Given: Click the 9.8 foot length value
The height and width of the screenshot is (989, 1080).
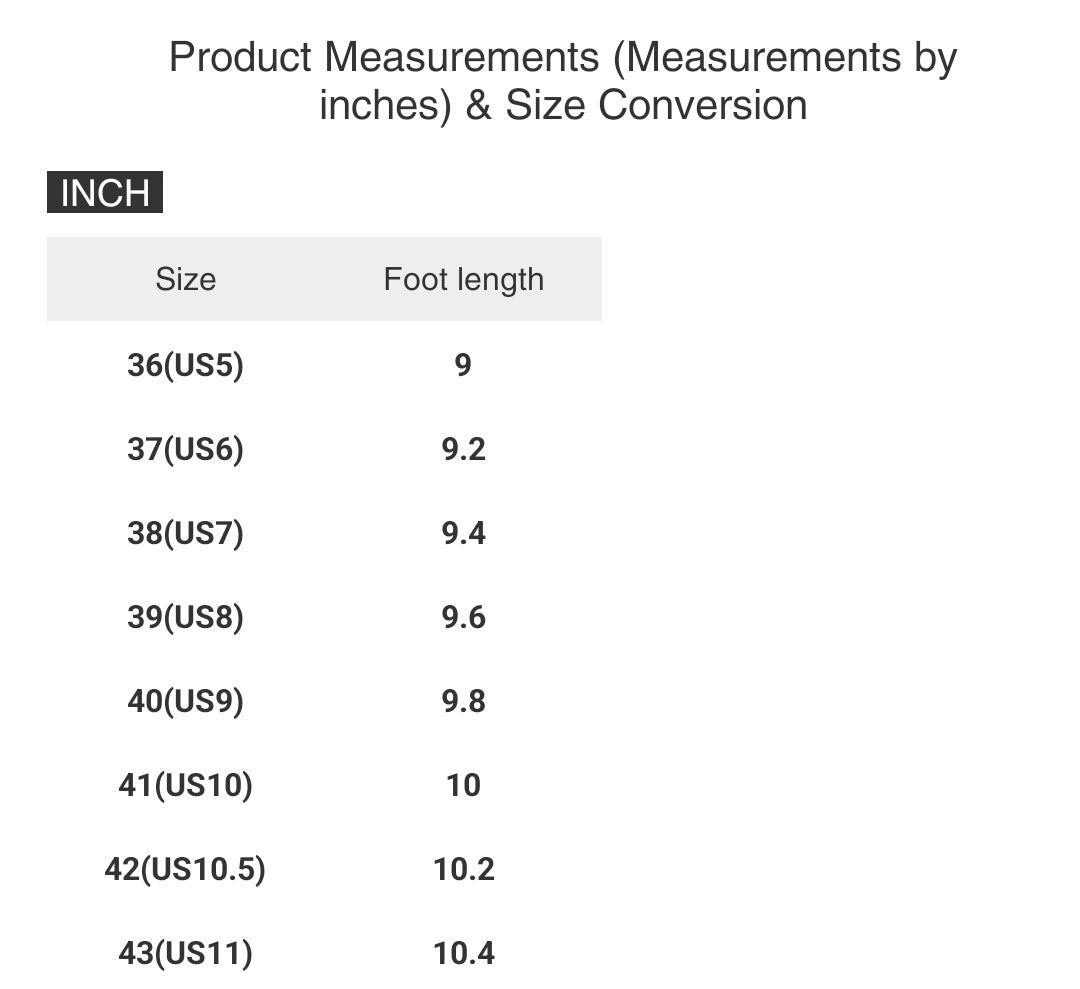Looking at the screenshot, I should 464,701.
